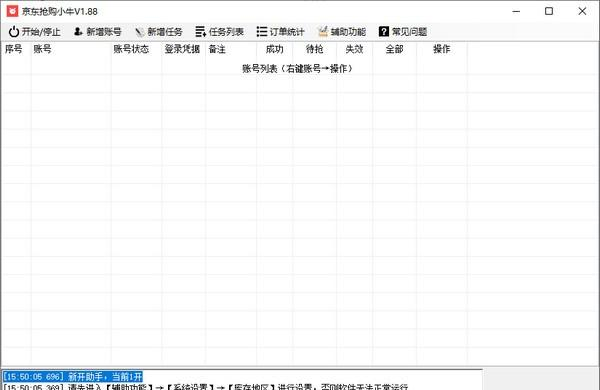Viewport: 600px width, 390px height.
Task: Minimize the 京东抢购小牛 window
Action: 516,11
